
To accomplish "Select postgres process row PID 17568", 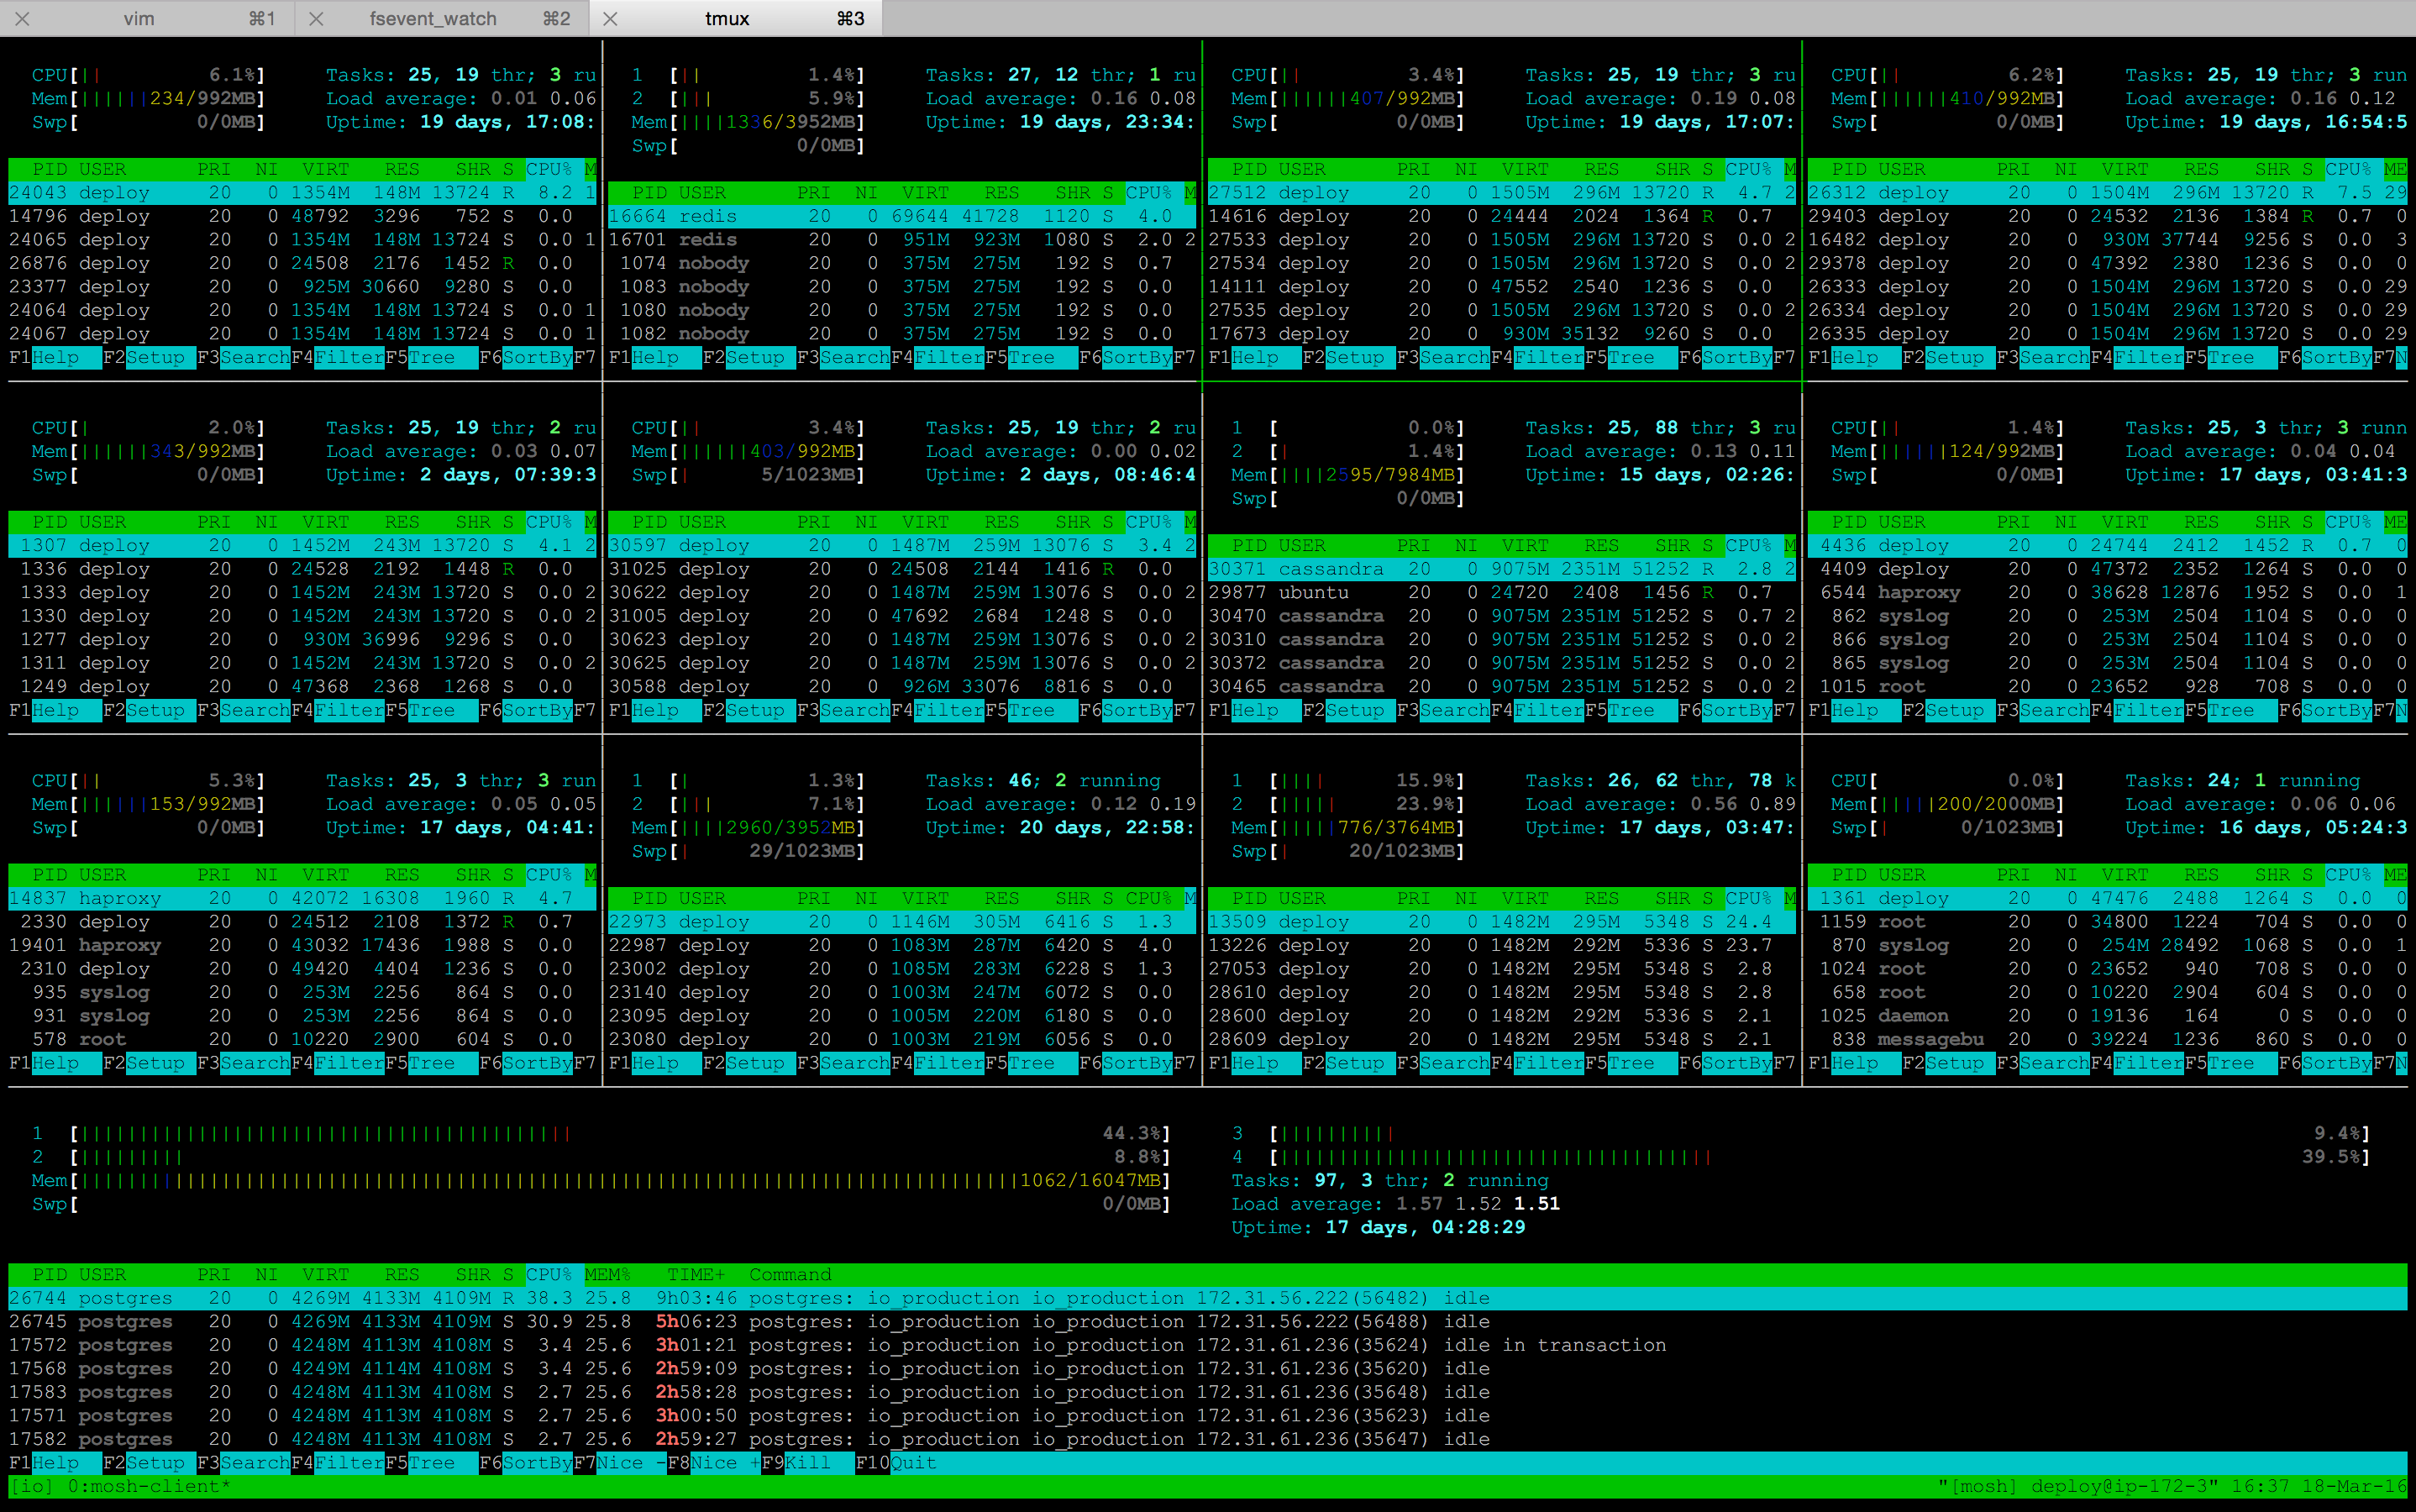I will (x=1207, y=1368).
